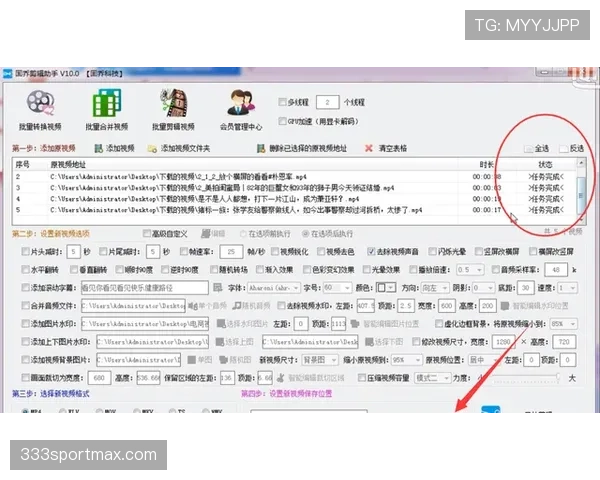Viewport: 600px width, 480px height.
Task: Click the 单个音频 icon
Action: (193, 305)
